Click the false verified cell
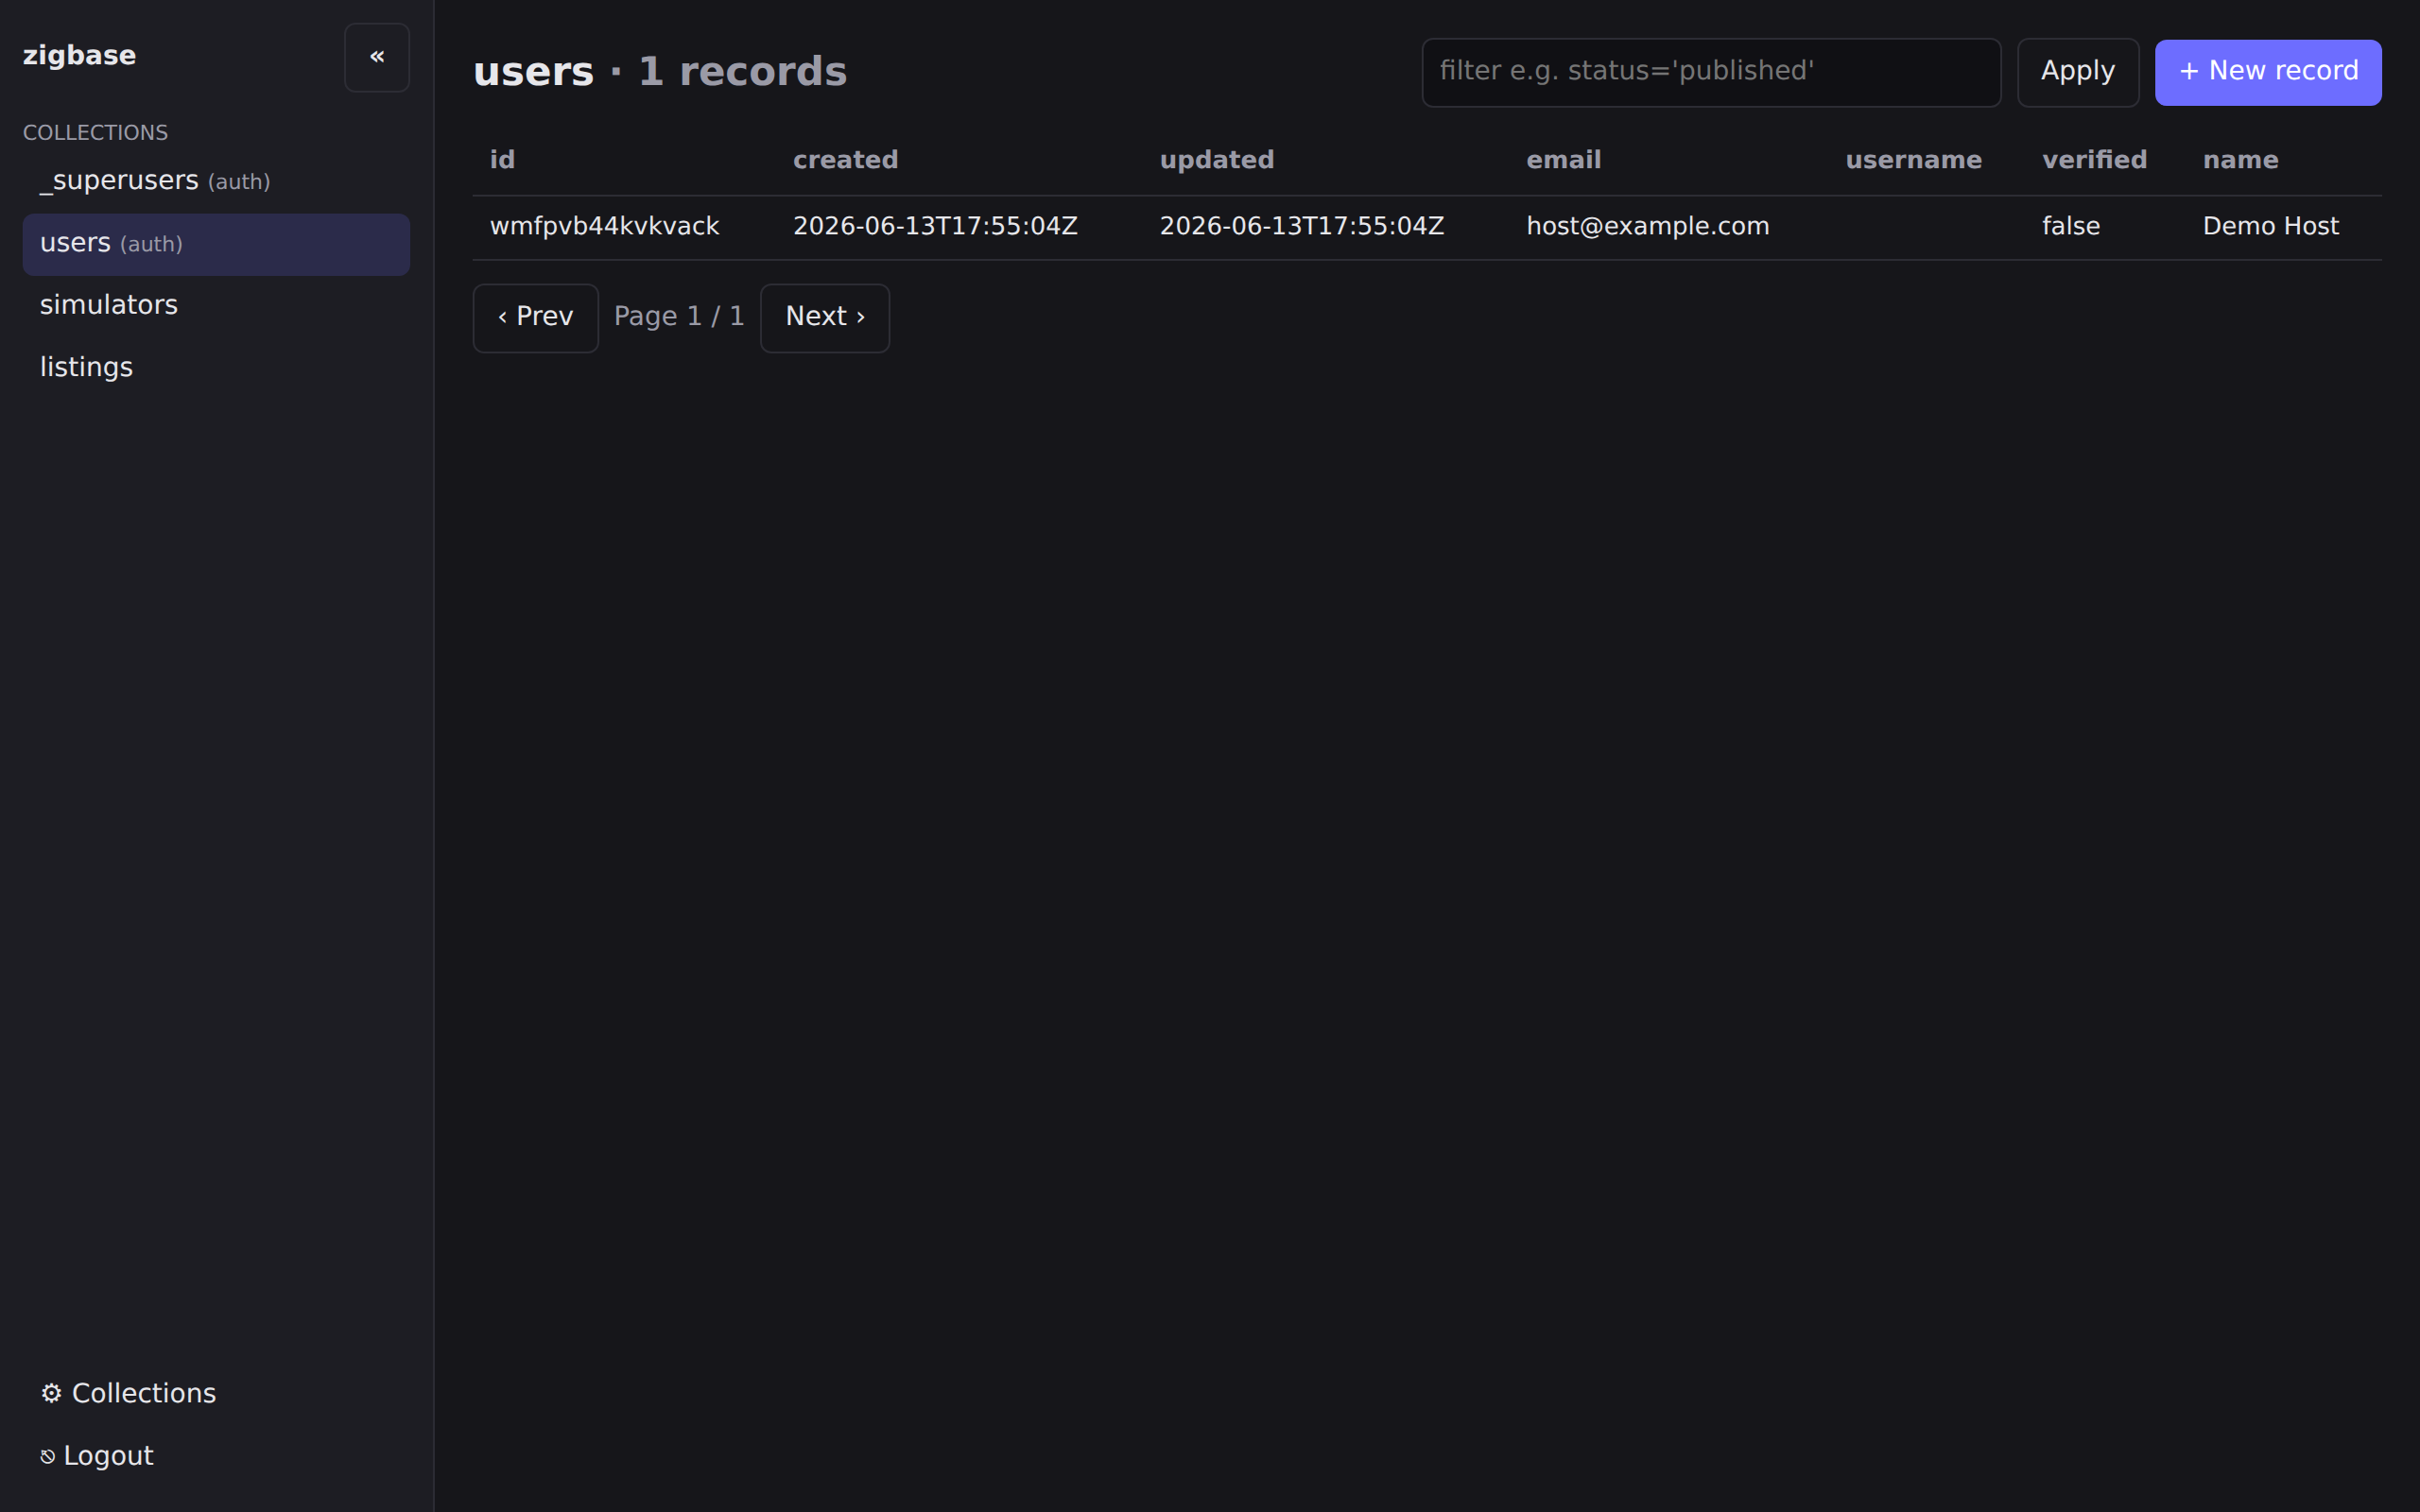The image size is (2420, 1512). (2070, 227)
